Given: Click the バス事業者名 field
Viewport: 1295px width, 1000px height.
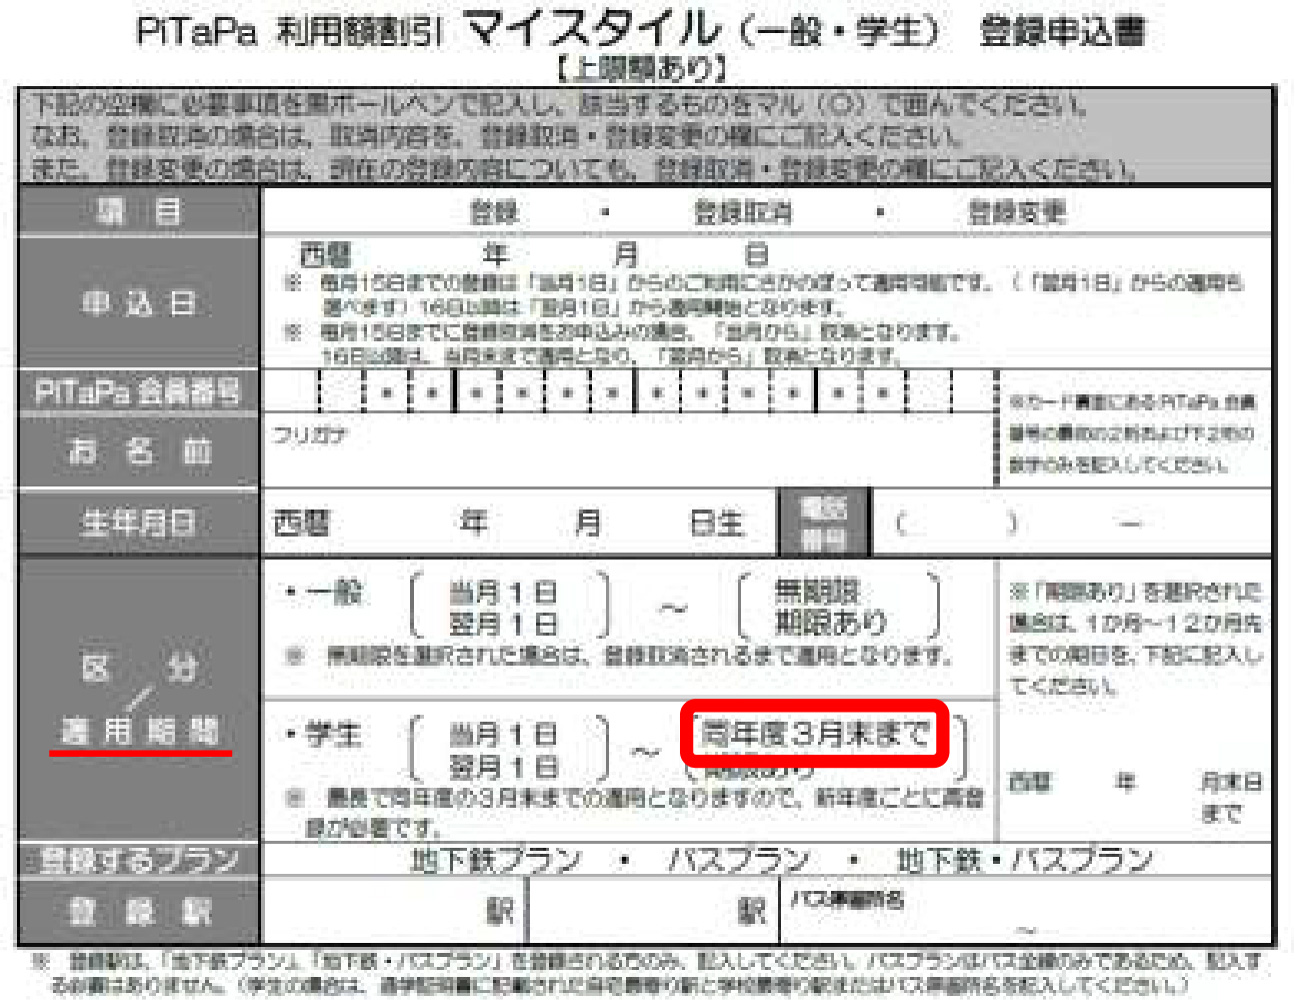Looking at the screenshot, I should pyautogui.click(x=1025, y=911).
